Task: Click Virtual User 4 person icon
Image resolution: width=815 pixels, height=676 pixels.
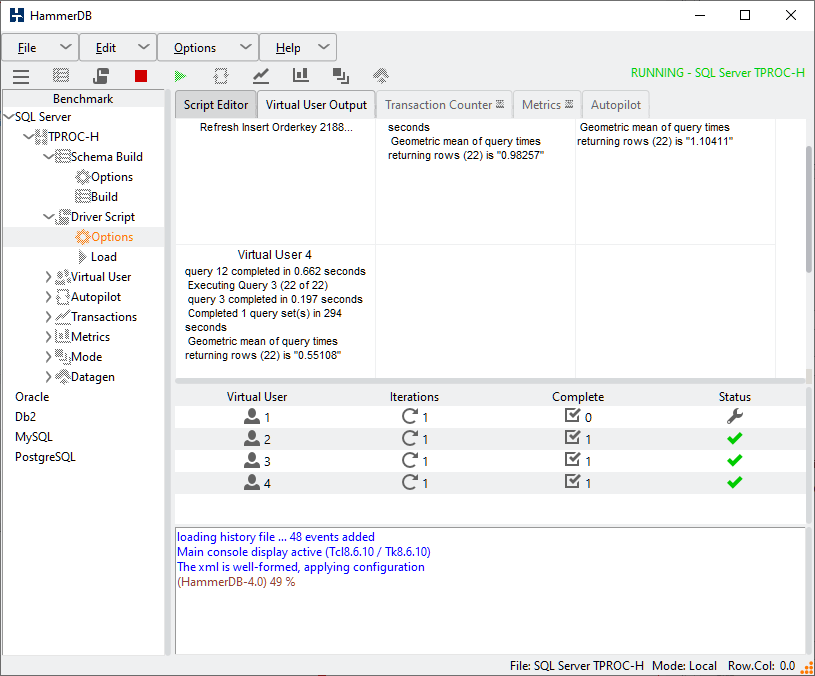Action: point(252,482)
